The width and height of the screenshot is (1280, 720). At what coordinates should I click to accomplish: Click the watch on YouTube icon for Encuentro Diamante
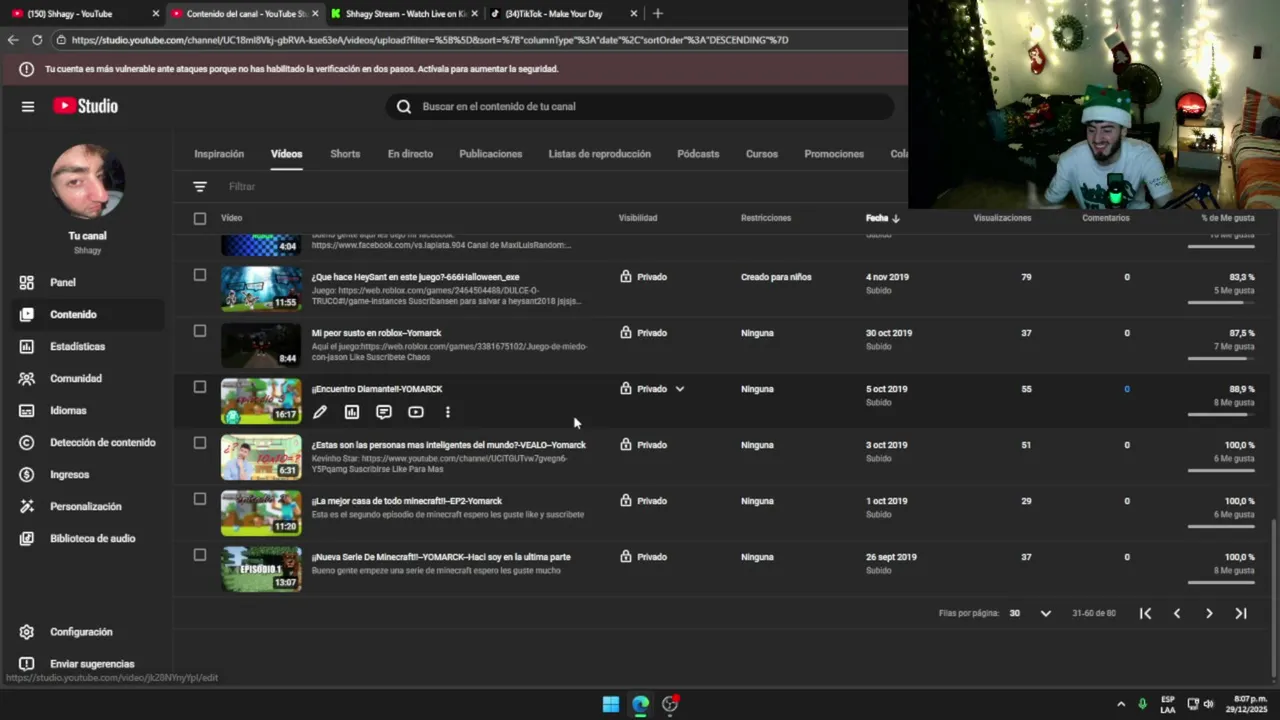416,412
